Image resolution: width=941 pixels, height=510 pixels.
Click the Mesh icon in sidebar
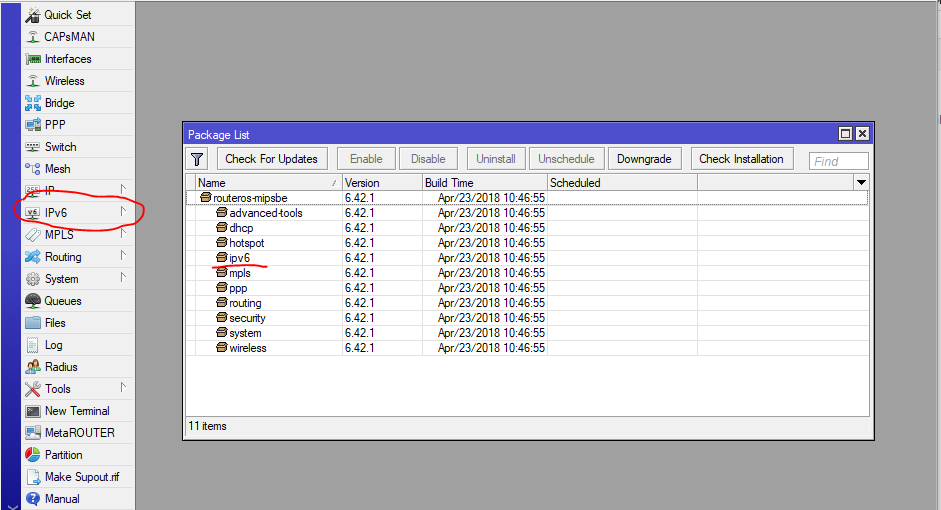(x=33, y=169)
